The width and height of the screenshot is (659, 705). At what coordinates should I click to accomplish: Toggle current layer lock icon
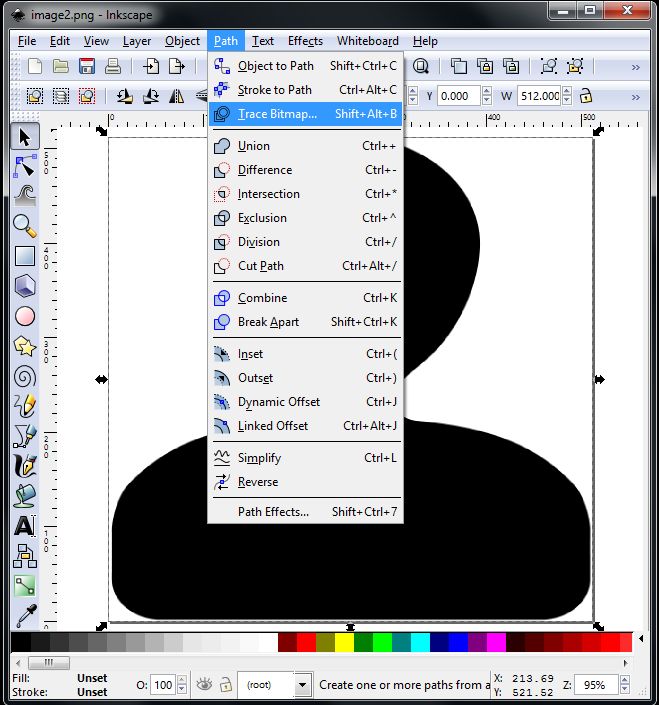click(226, 684)
